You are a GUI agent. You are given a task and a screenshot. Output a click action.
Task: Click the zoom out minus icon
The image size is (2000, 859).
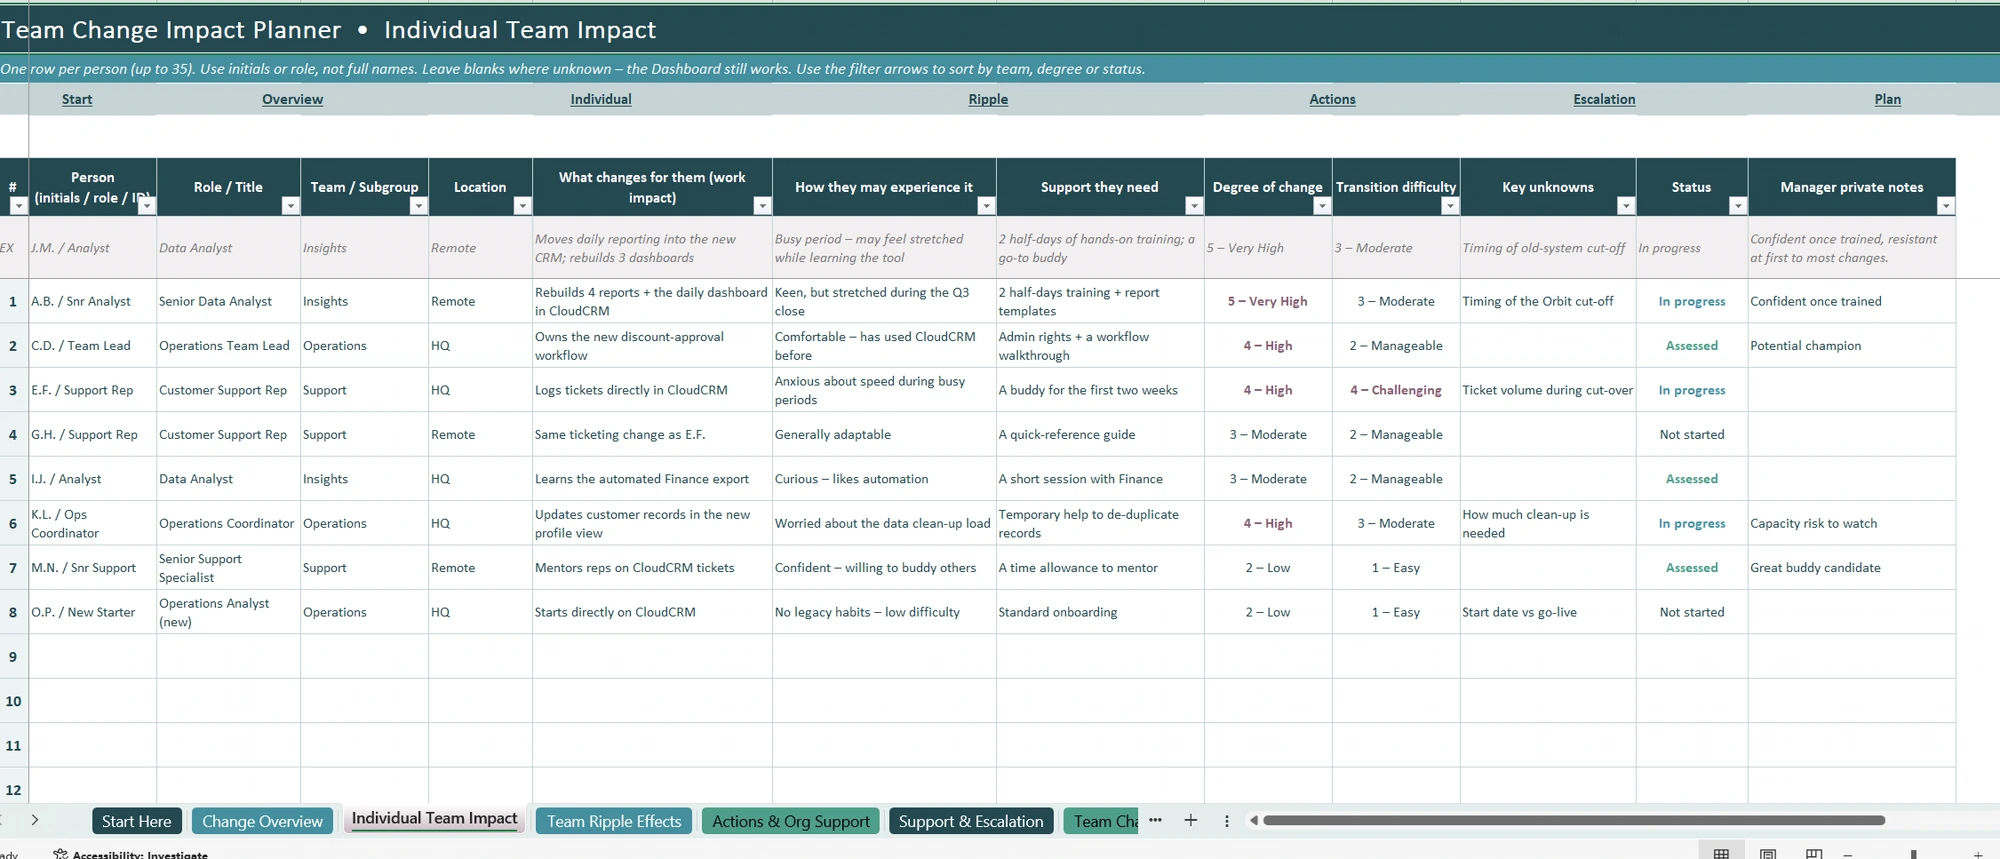[x=1848, y=855]
